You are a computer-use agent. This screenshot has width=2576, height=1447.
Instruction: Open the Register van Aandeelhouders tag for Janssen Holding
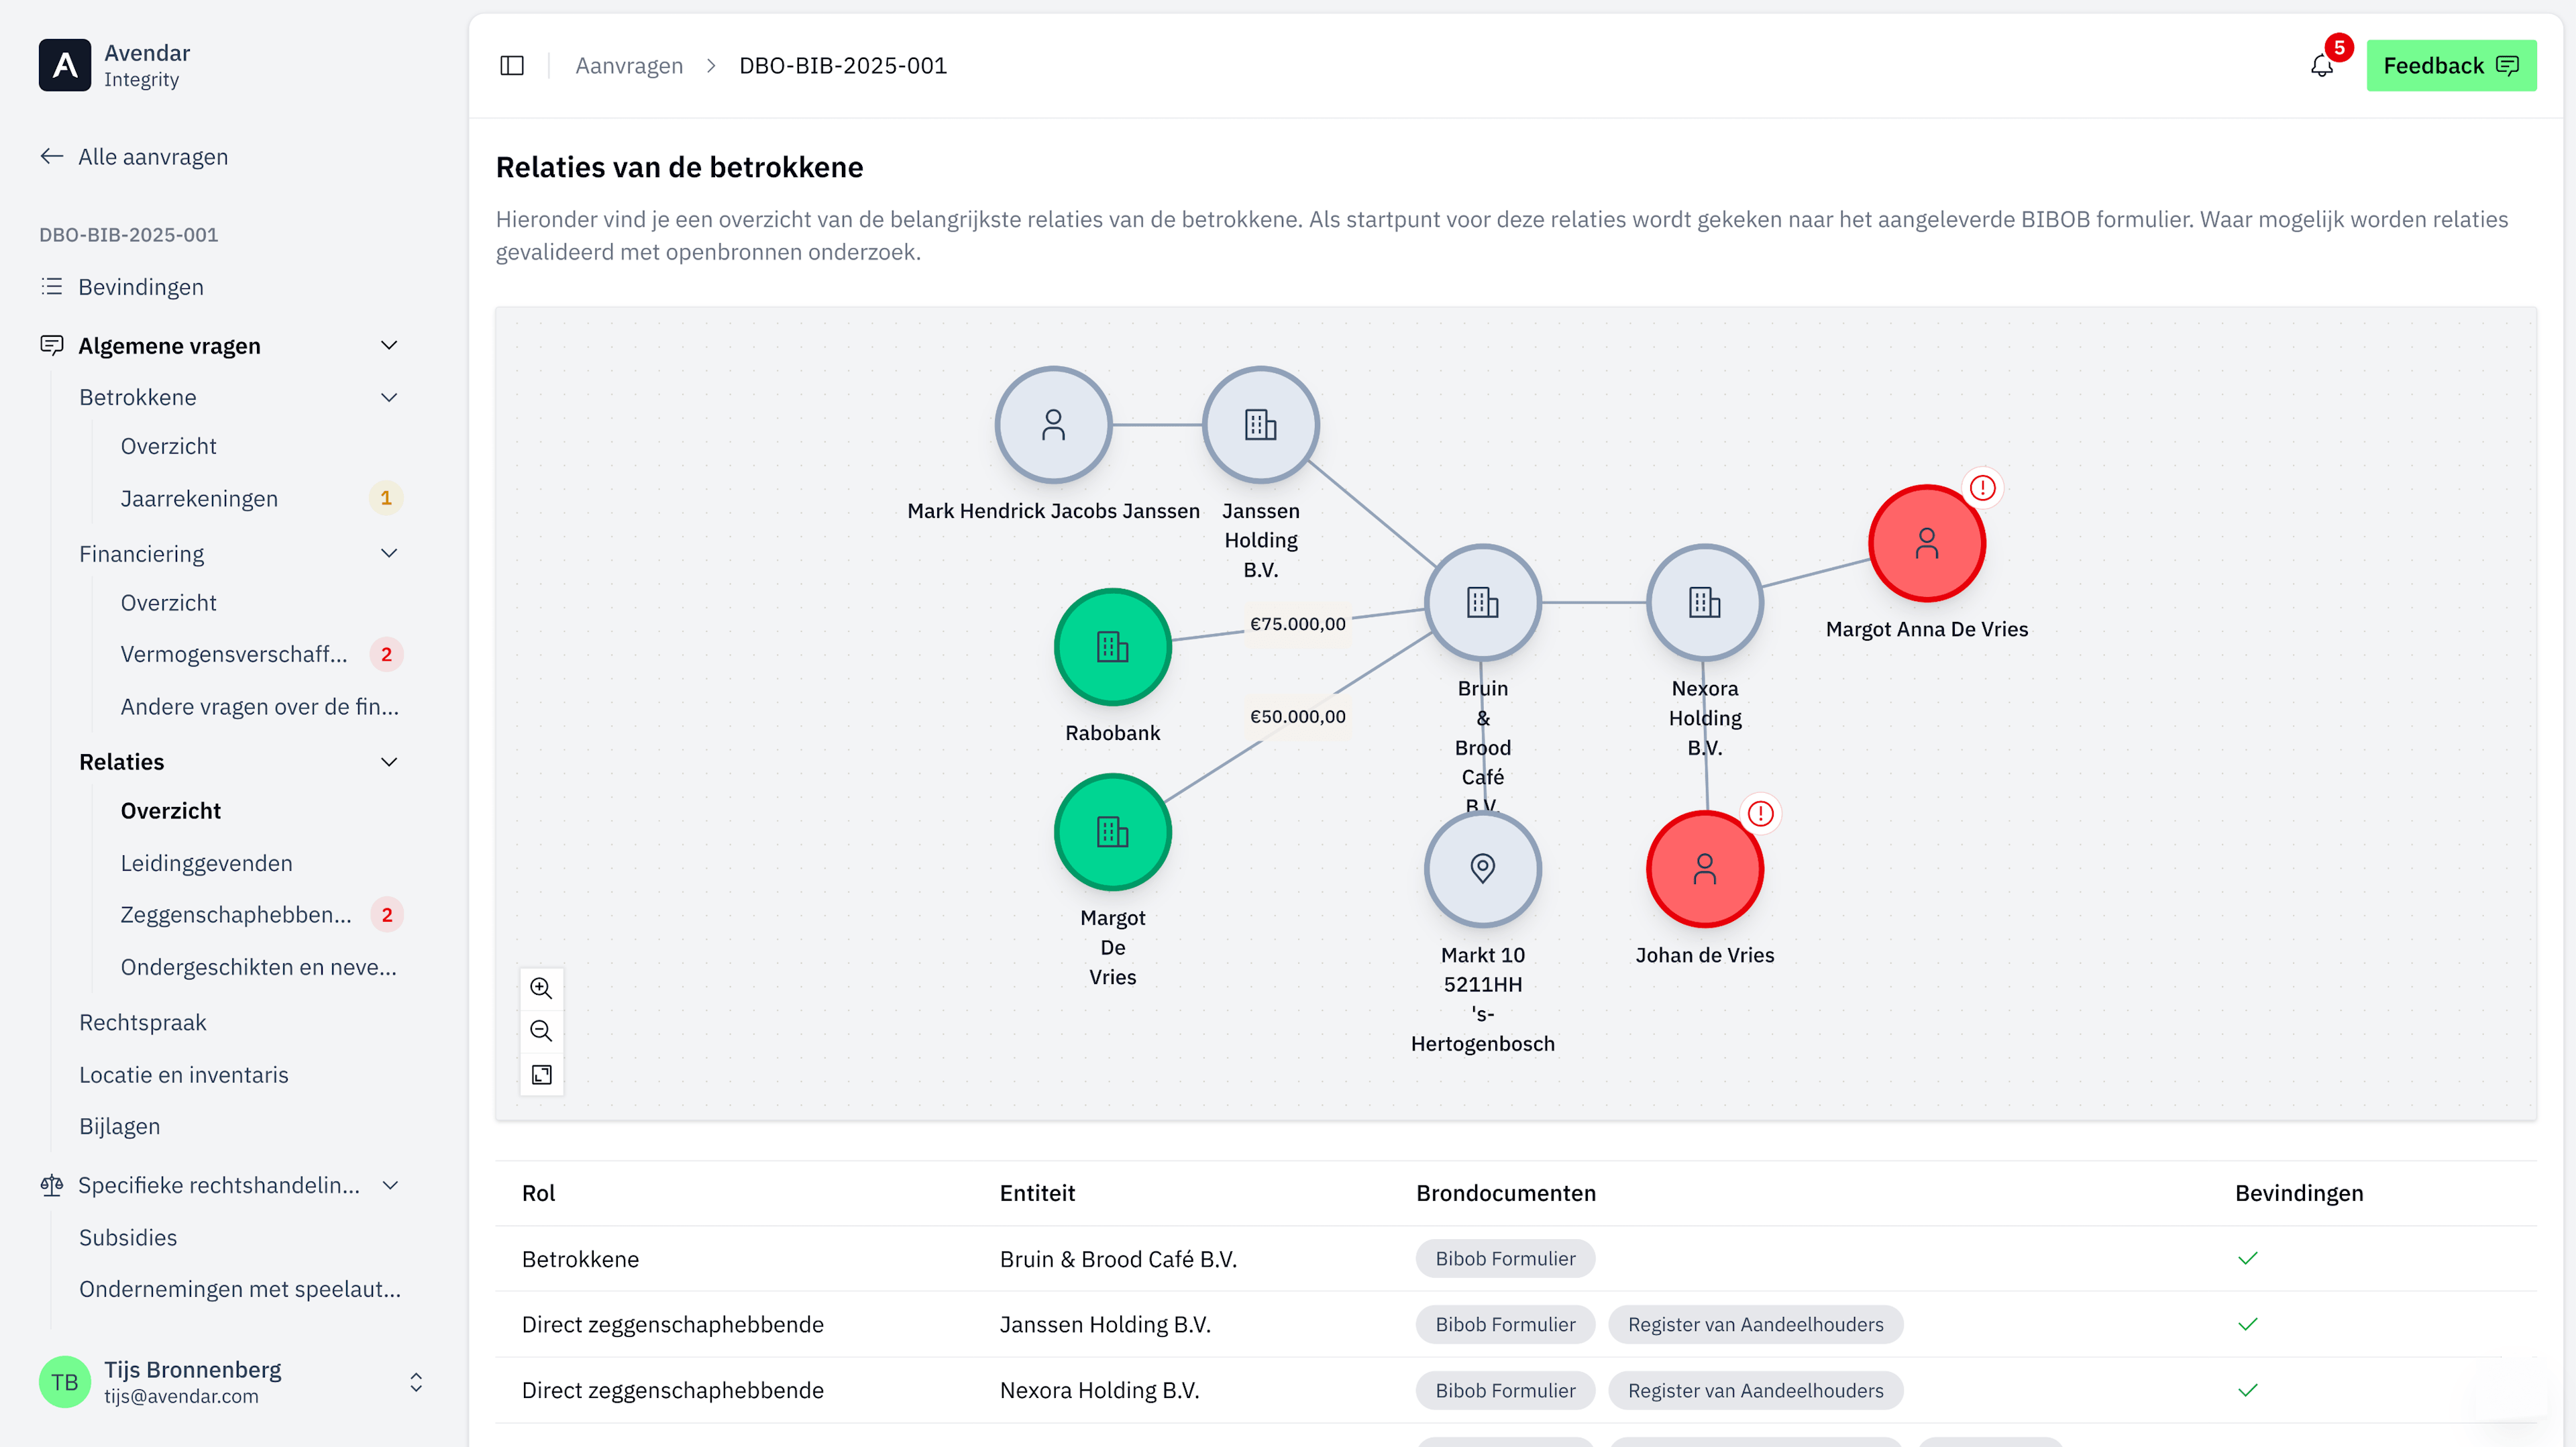1755,1324
